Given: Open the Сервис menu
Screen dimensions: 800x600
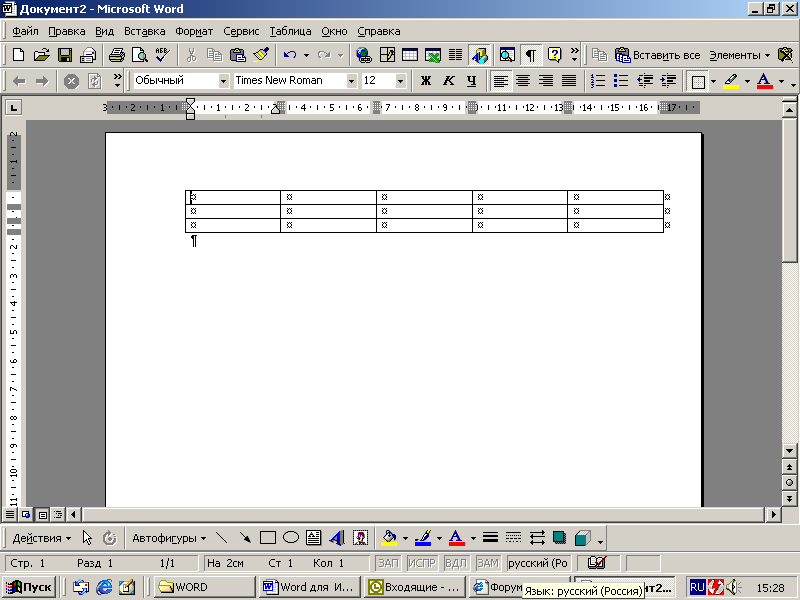Looking at the screenshot, I should point(241,31).
